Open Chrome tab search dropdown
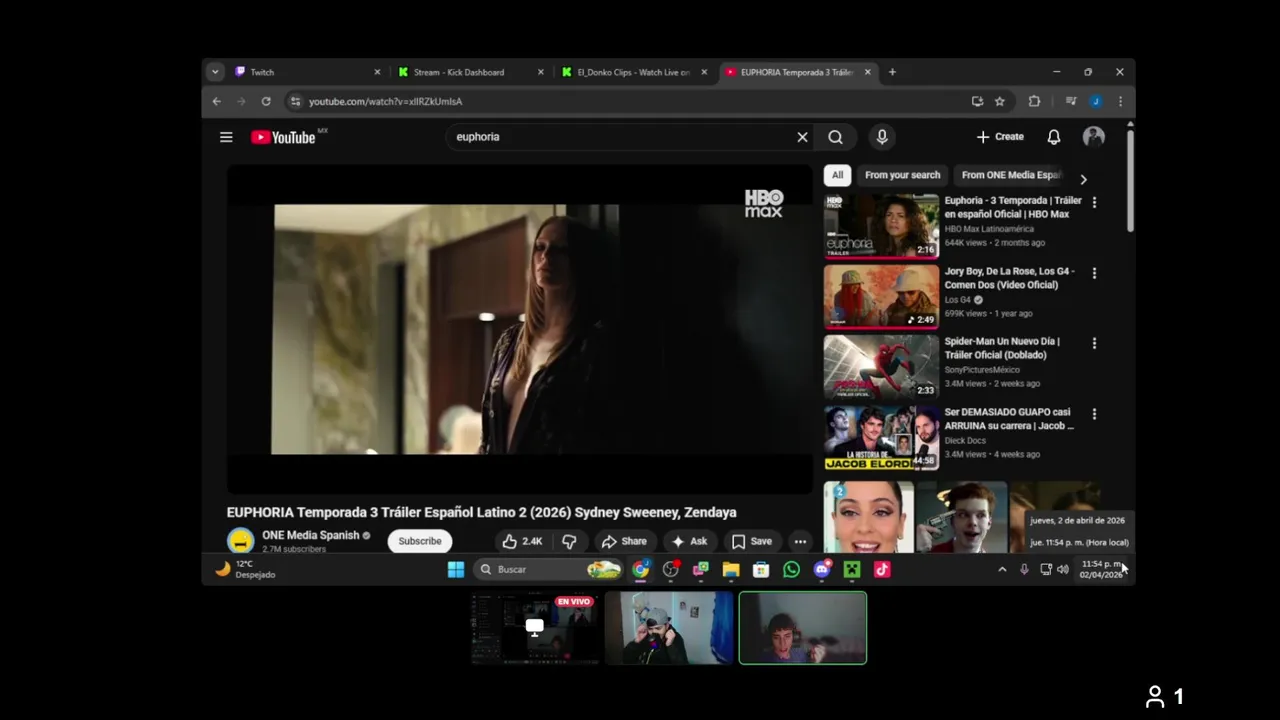1280x720 pixels. 214,72
